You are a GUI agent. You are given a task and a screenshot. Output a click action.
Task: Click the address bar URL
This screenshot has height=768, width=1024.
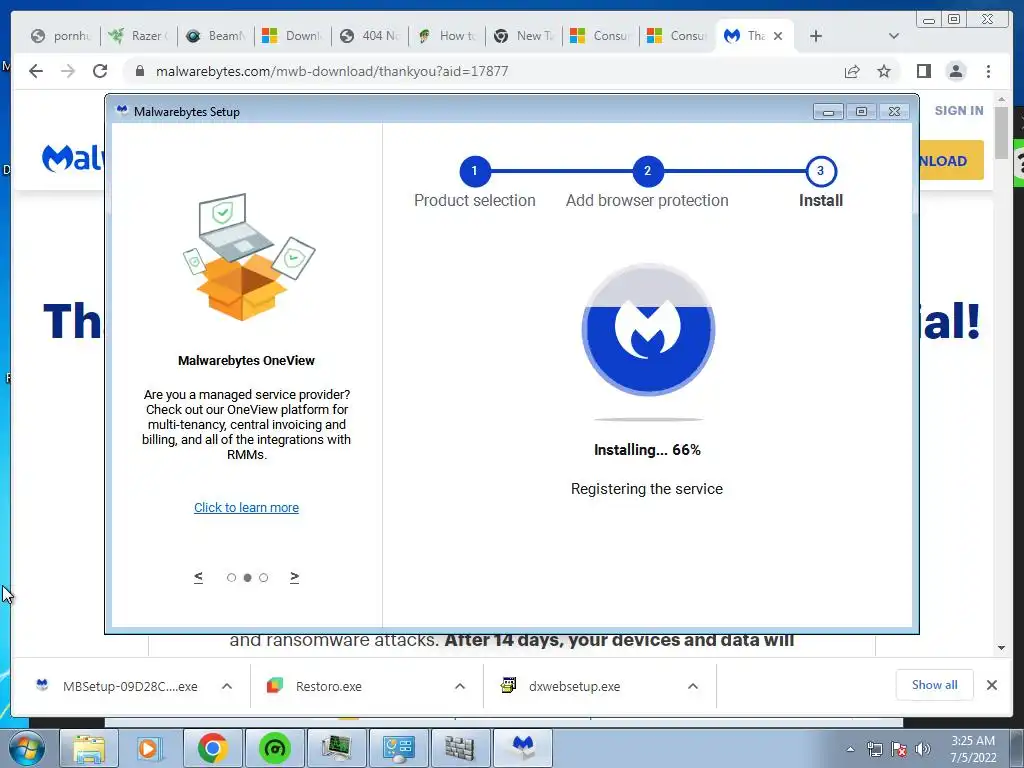[332, 71]
